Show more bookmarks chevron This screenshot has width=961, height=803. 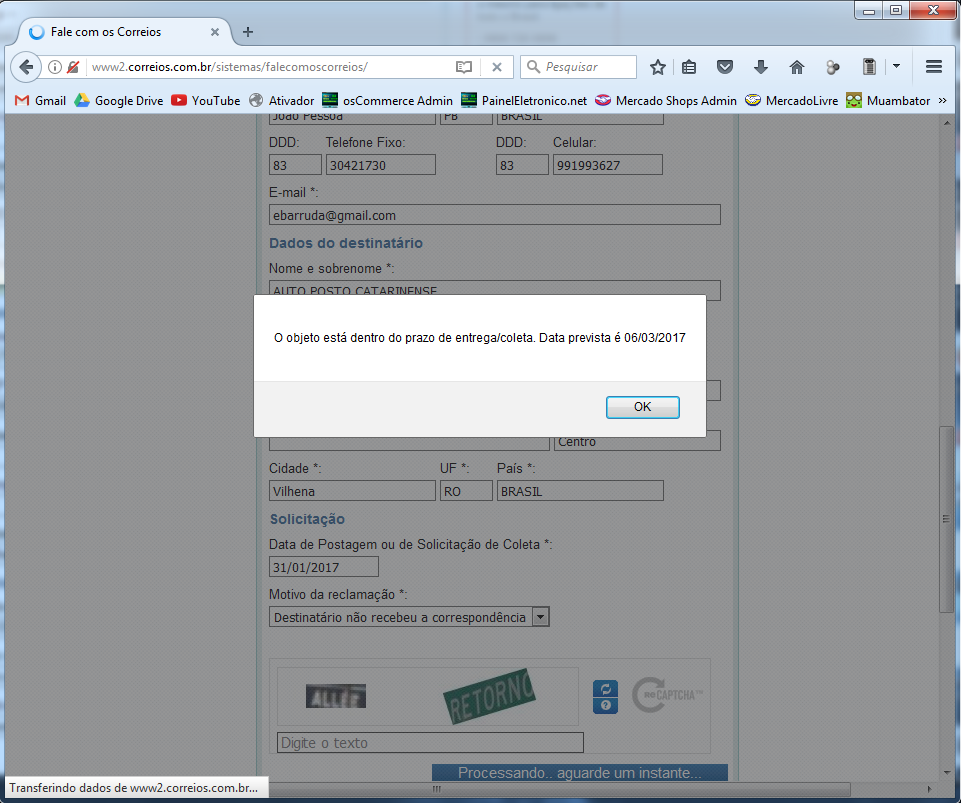pos(943,101)
